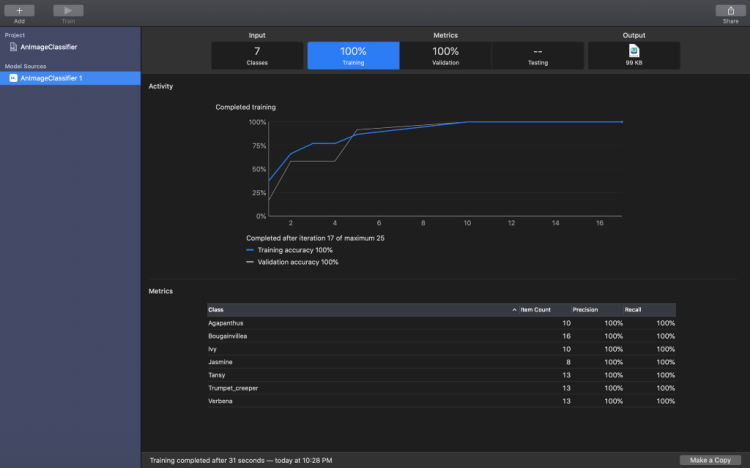Click the Make a Copy button

click(x=711, y=460)
